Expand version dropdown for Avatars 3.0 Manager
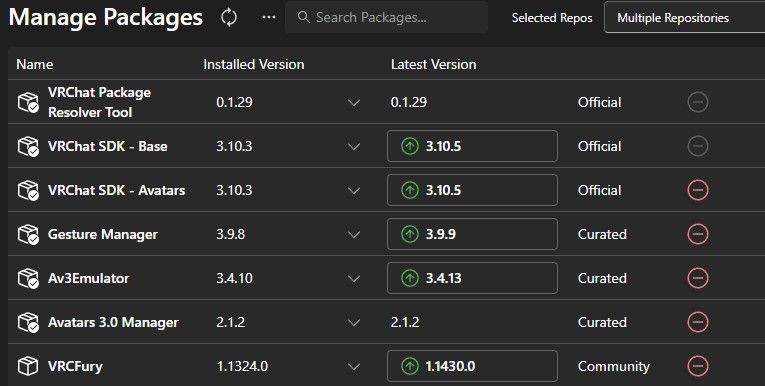Viewport: 765px width, 386px height. pyautogui.click(x=354, y=322)
